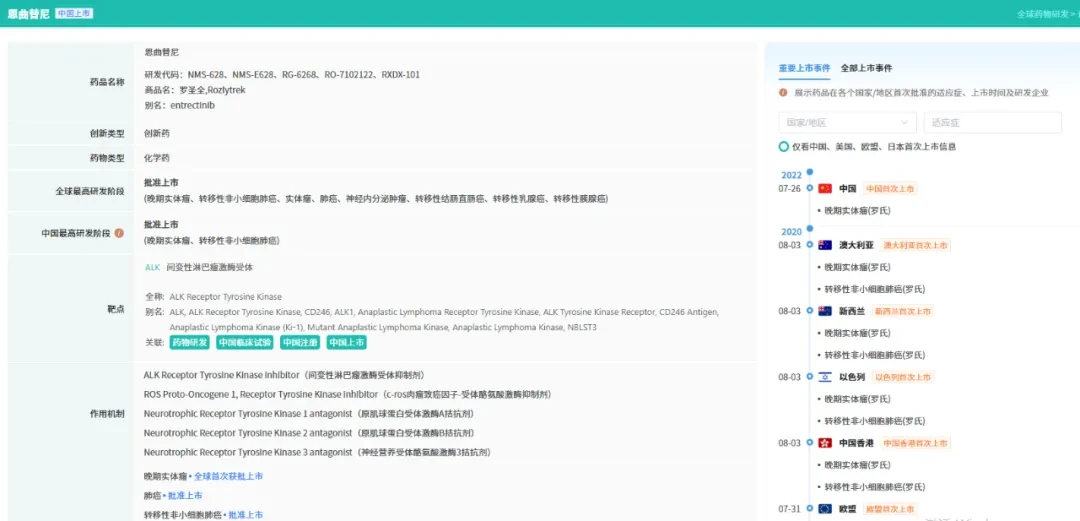Select the 重要上市事件 tab
Viewport: 1080px width, 521px height.
click(804, 68)
